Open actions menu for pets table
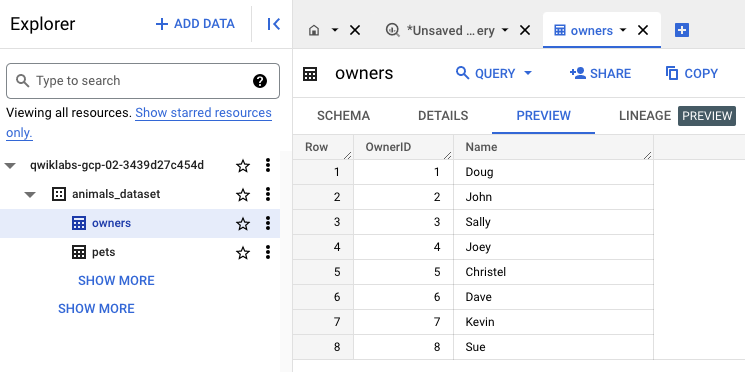The height and width of the screenshot is (372, 745). 268,252
